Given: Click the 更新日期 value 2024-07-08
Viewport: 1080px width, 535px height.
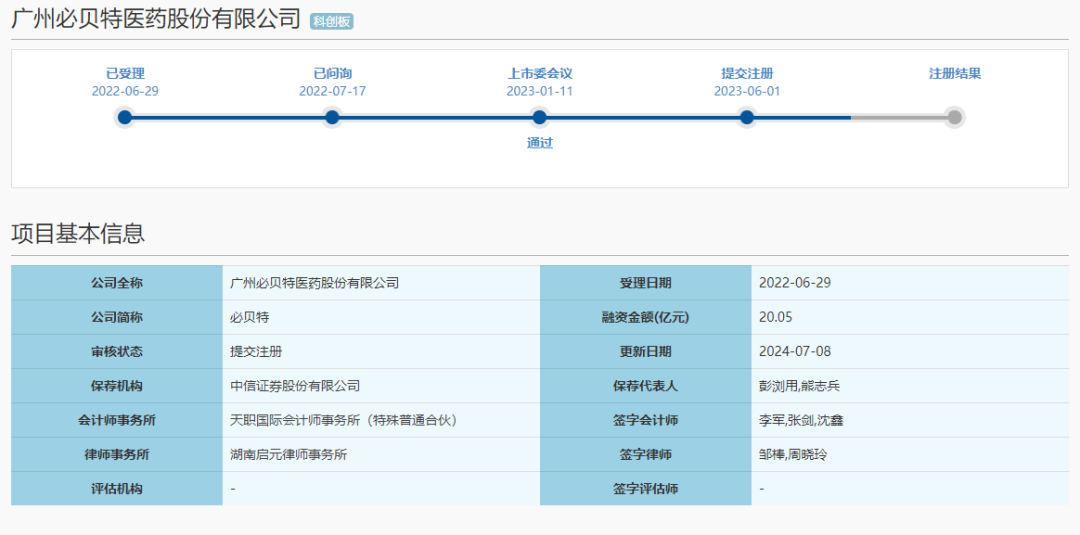Looking at the screenshot, I should (795, 352).
